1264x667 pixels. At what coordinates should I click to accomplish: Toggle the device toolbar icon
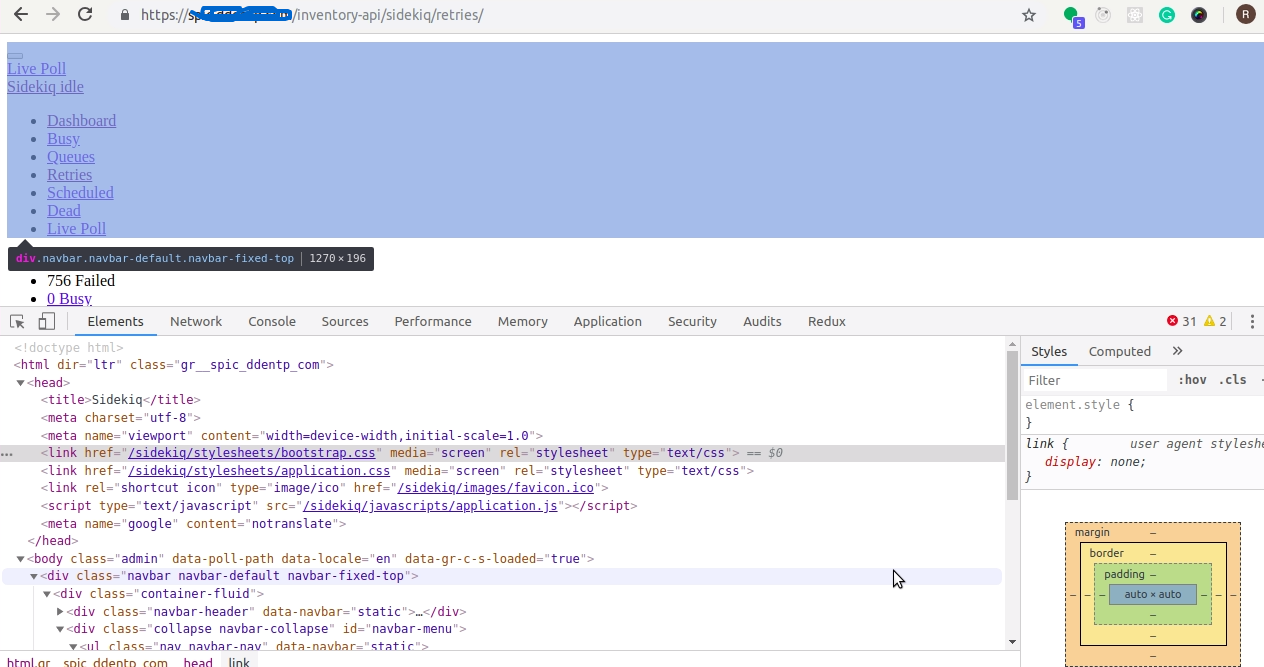pyautogui.click(x=46, y=321)
